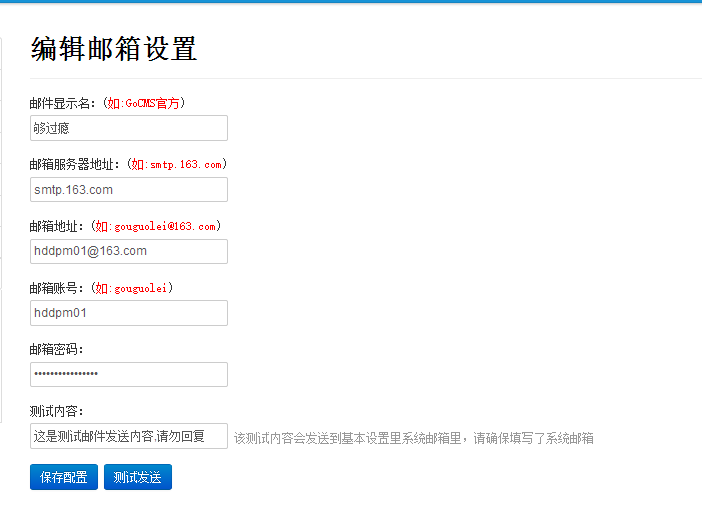
Task: Select the hddpm01@163.com email address field
Action: click(129, 252)
